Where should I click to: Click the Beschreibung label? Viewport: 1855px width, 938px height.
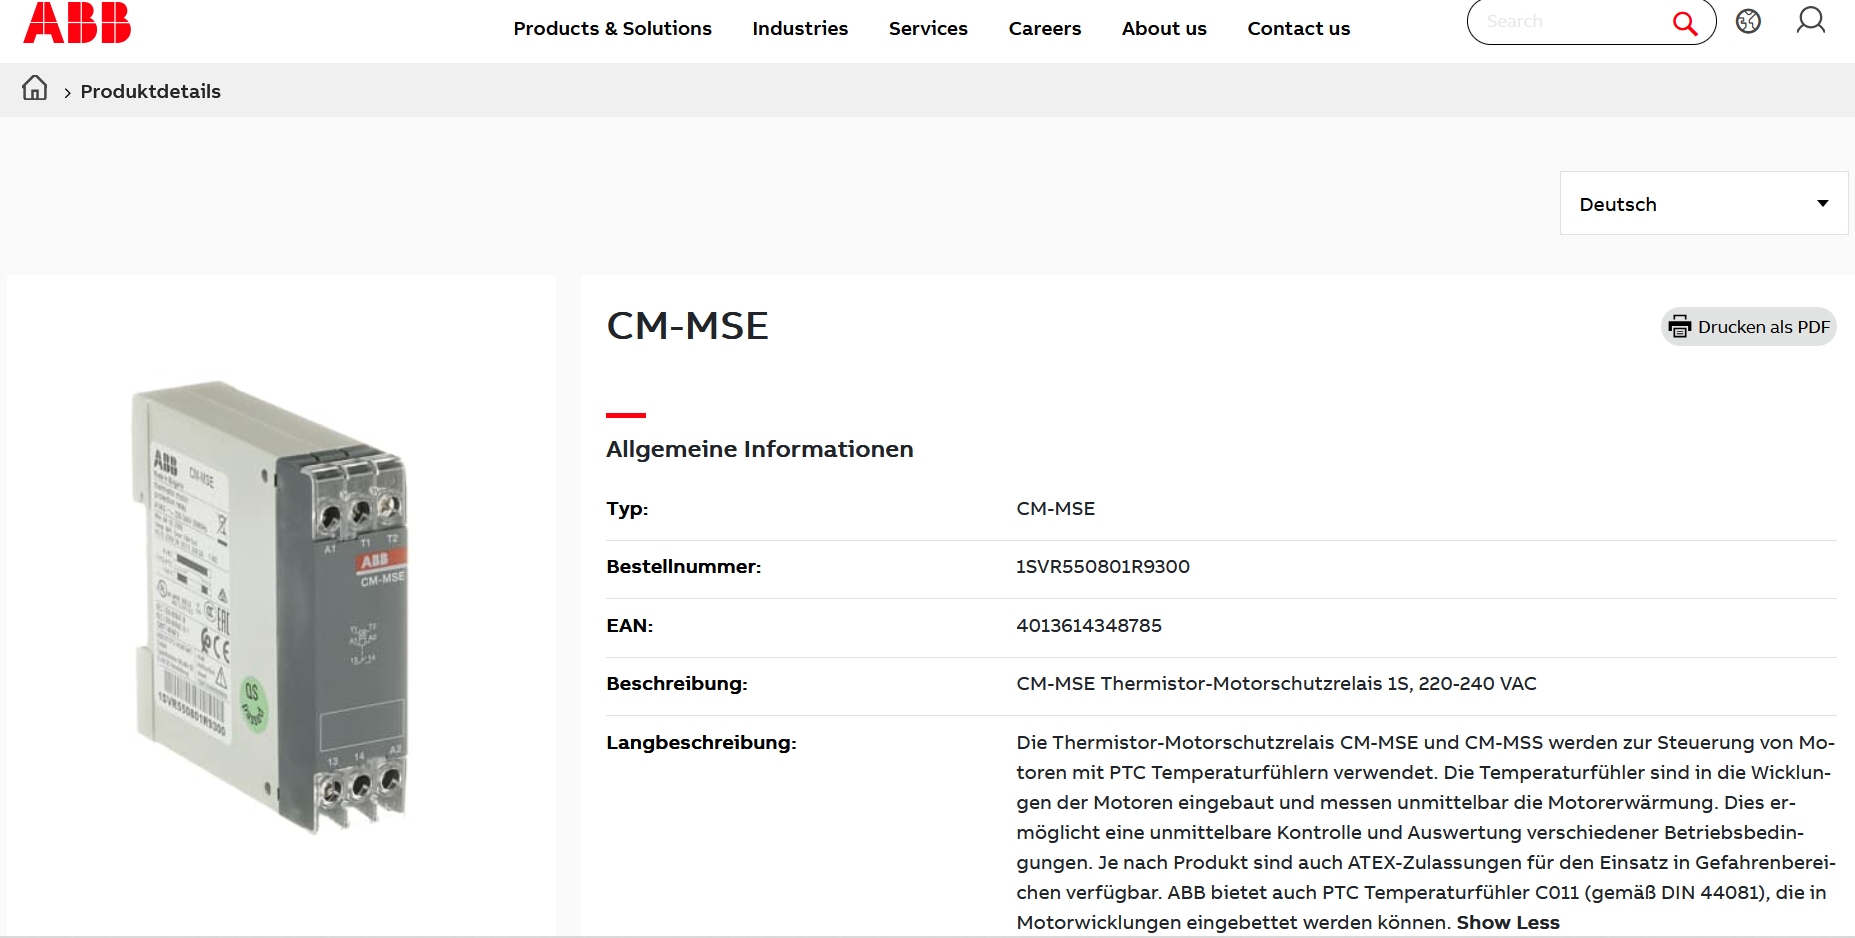pos(677,683)
